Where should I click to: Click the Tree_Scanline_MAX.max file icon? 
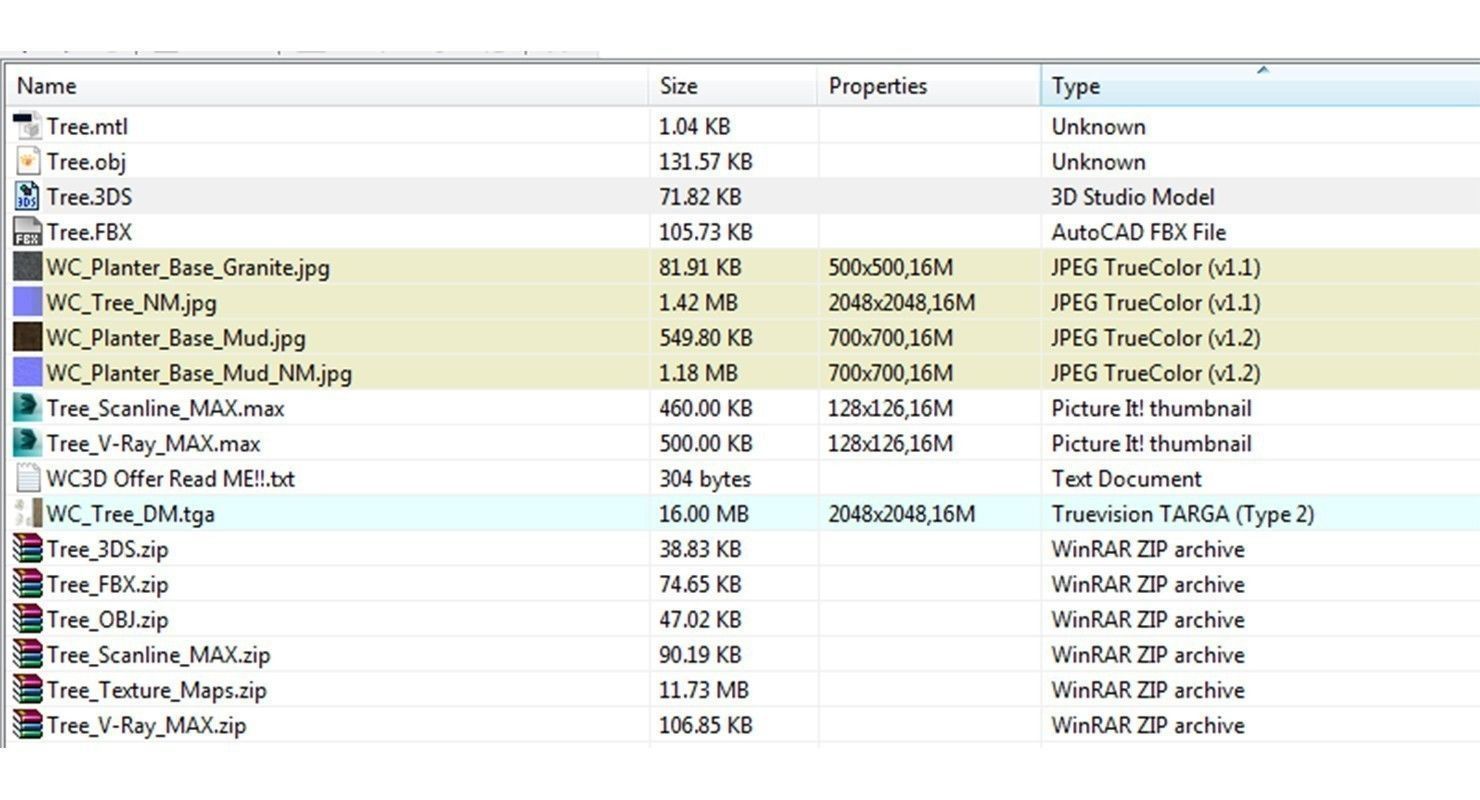[28, 408]
